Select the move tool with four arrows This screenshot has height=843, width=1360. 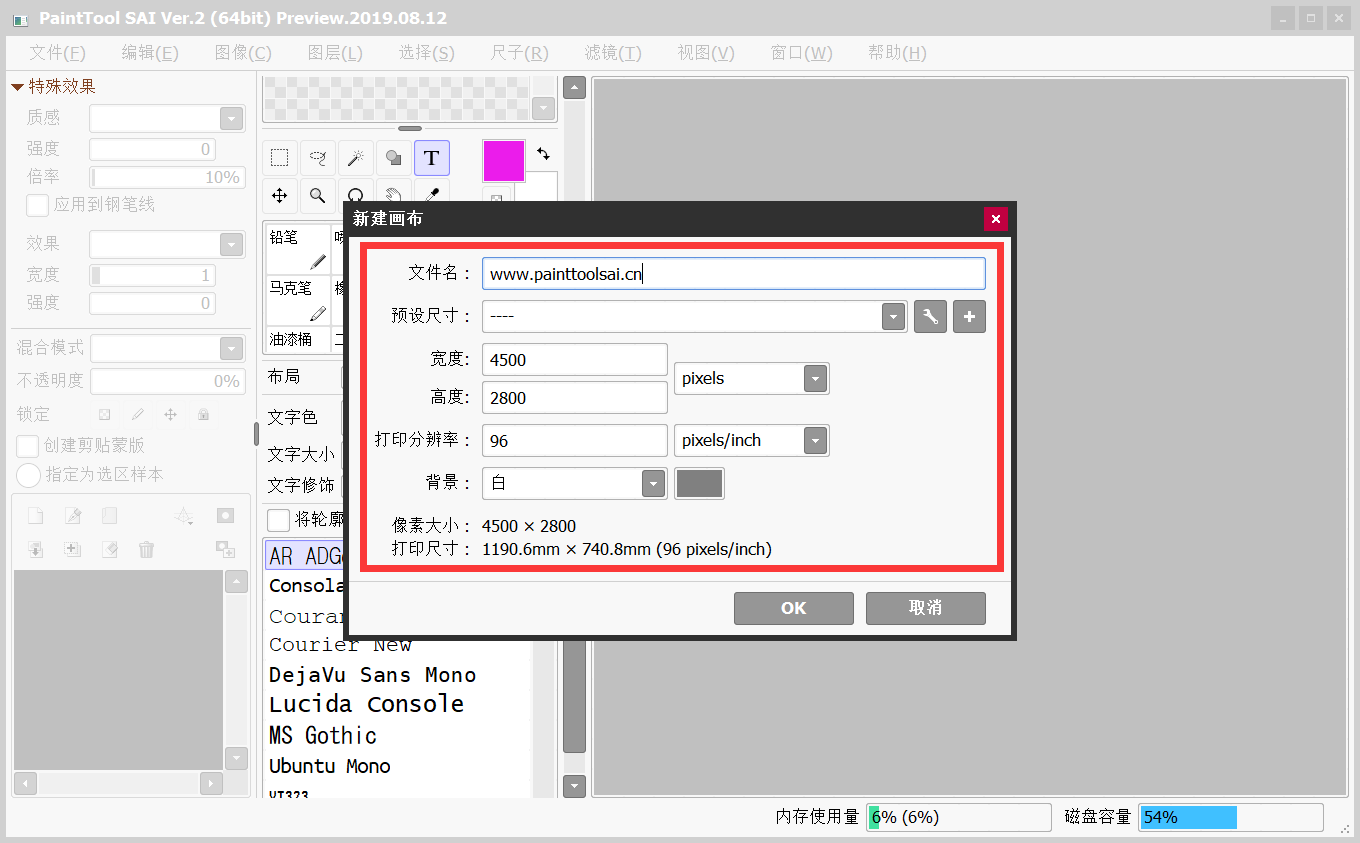pyautogui.click(x=280, y=195)
